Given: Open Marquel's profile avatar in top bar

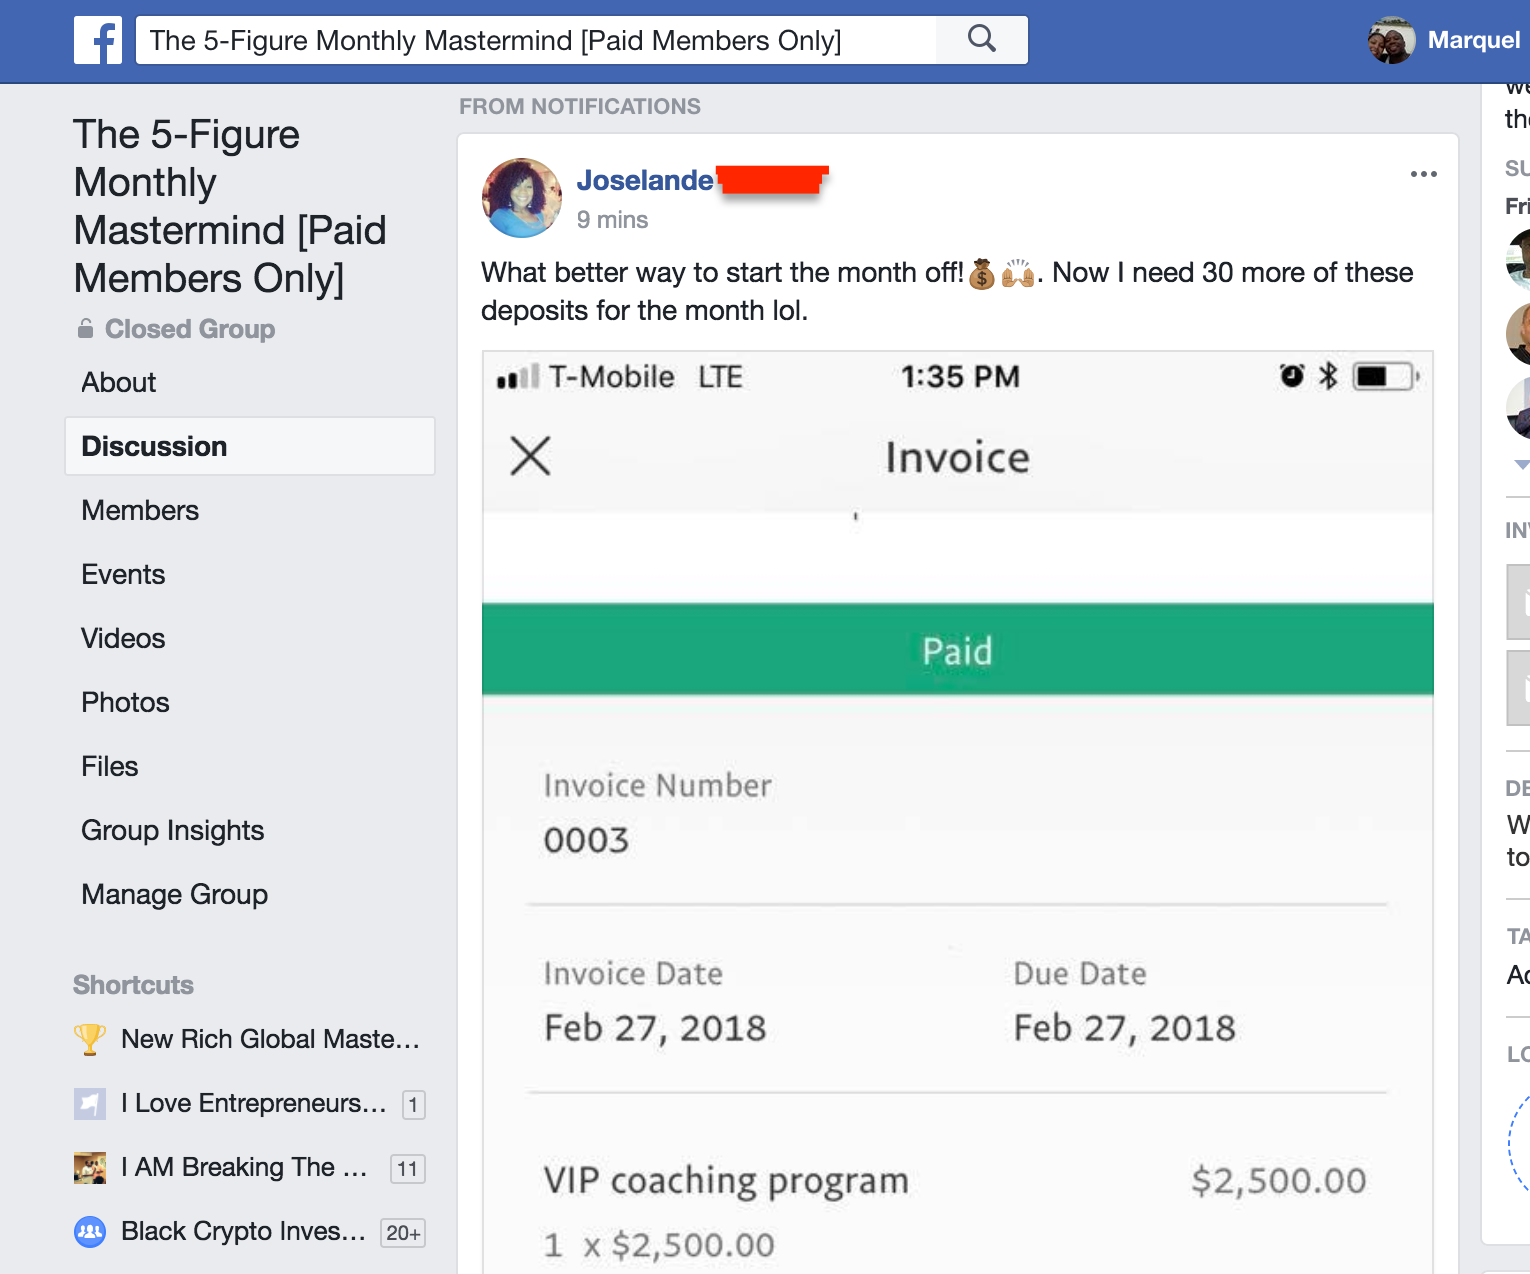Looking at the screenshot, I should click(x=1391, y=40).
